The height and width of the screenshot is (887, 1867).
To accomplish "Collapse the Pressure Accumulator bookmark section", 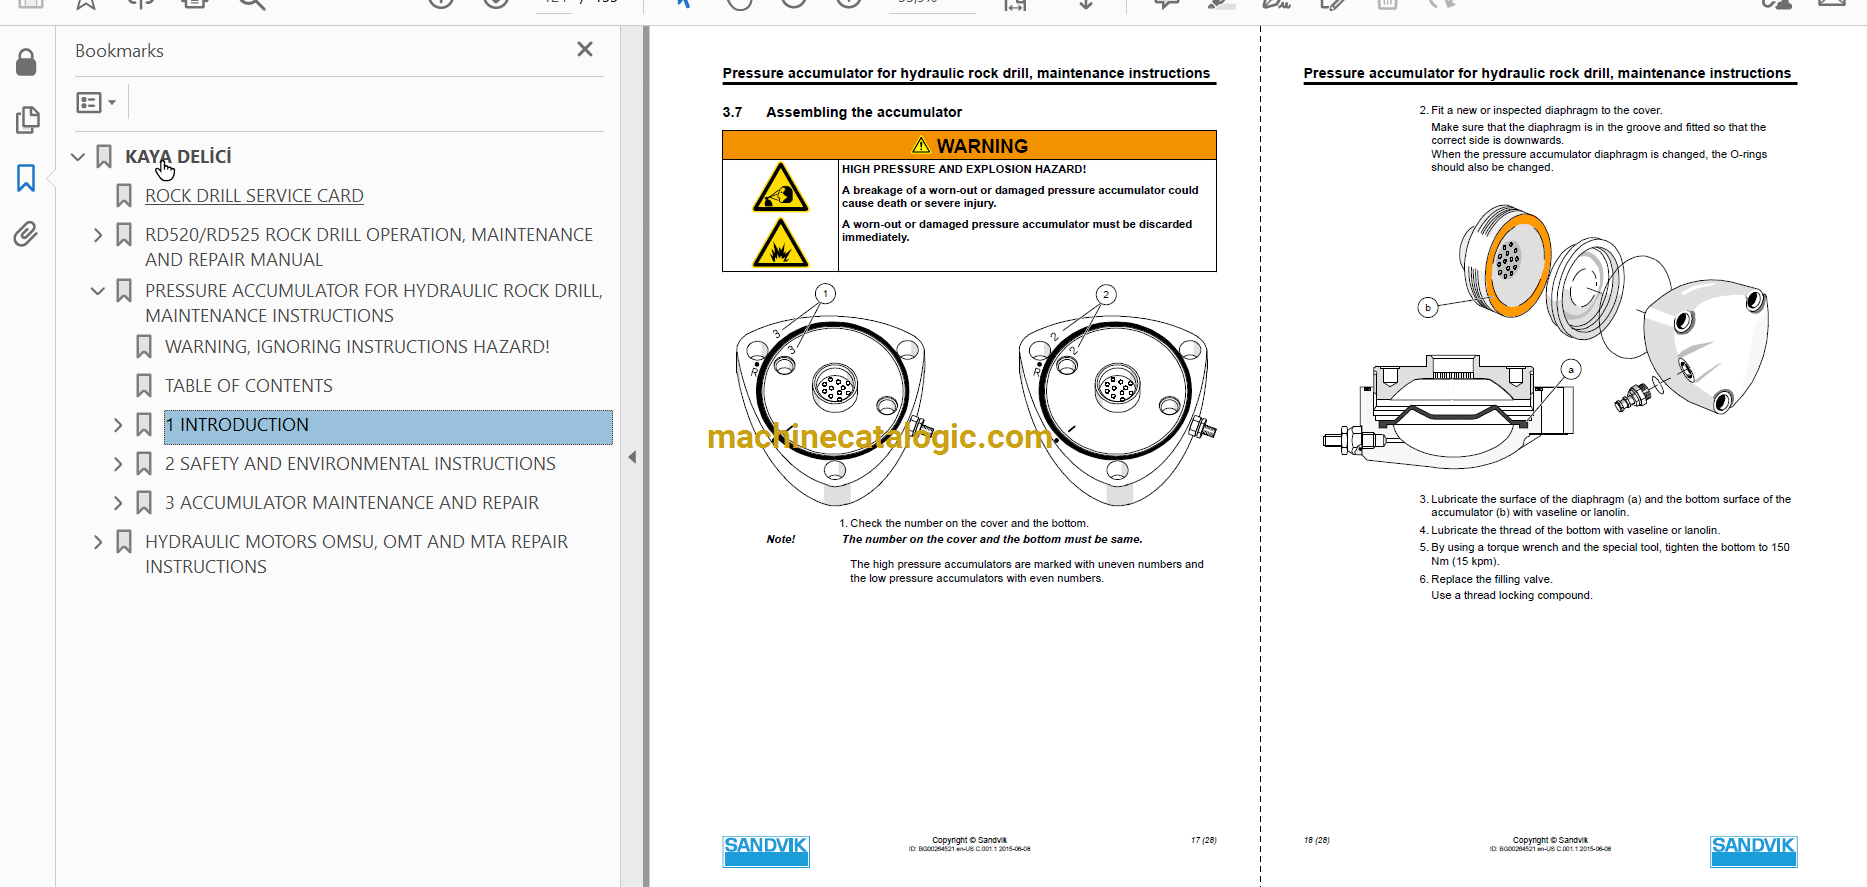I will (98, 291).
